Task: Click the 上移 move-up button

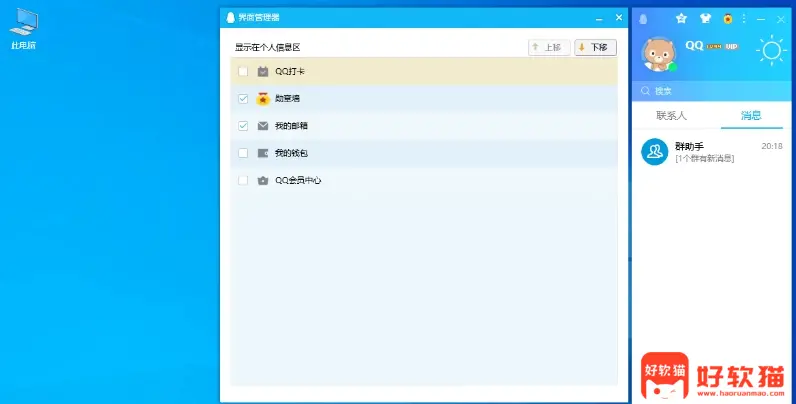Action: coord(549,48)
